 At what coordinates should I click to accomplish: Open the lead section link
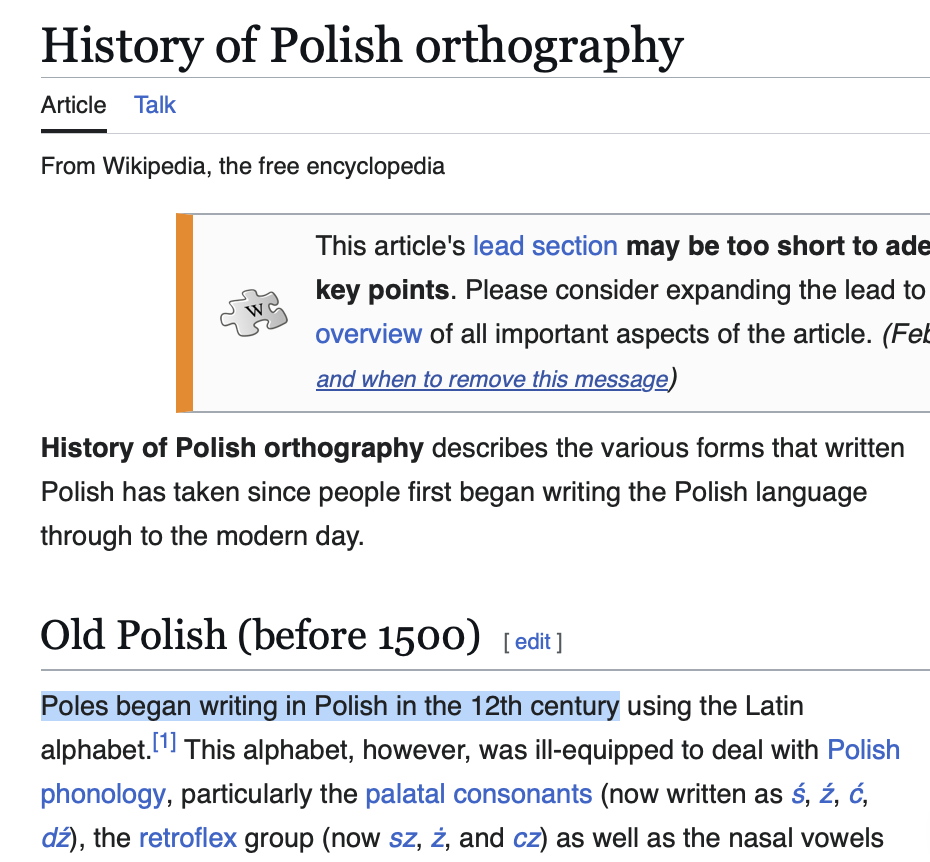click(x=545, y=246)
